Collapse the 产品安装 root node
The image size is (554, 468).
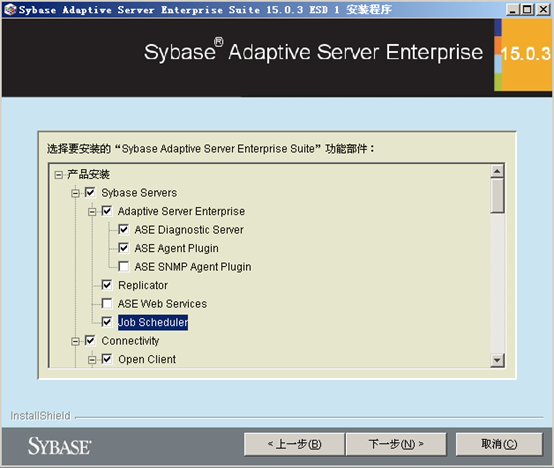point(58,174)
